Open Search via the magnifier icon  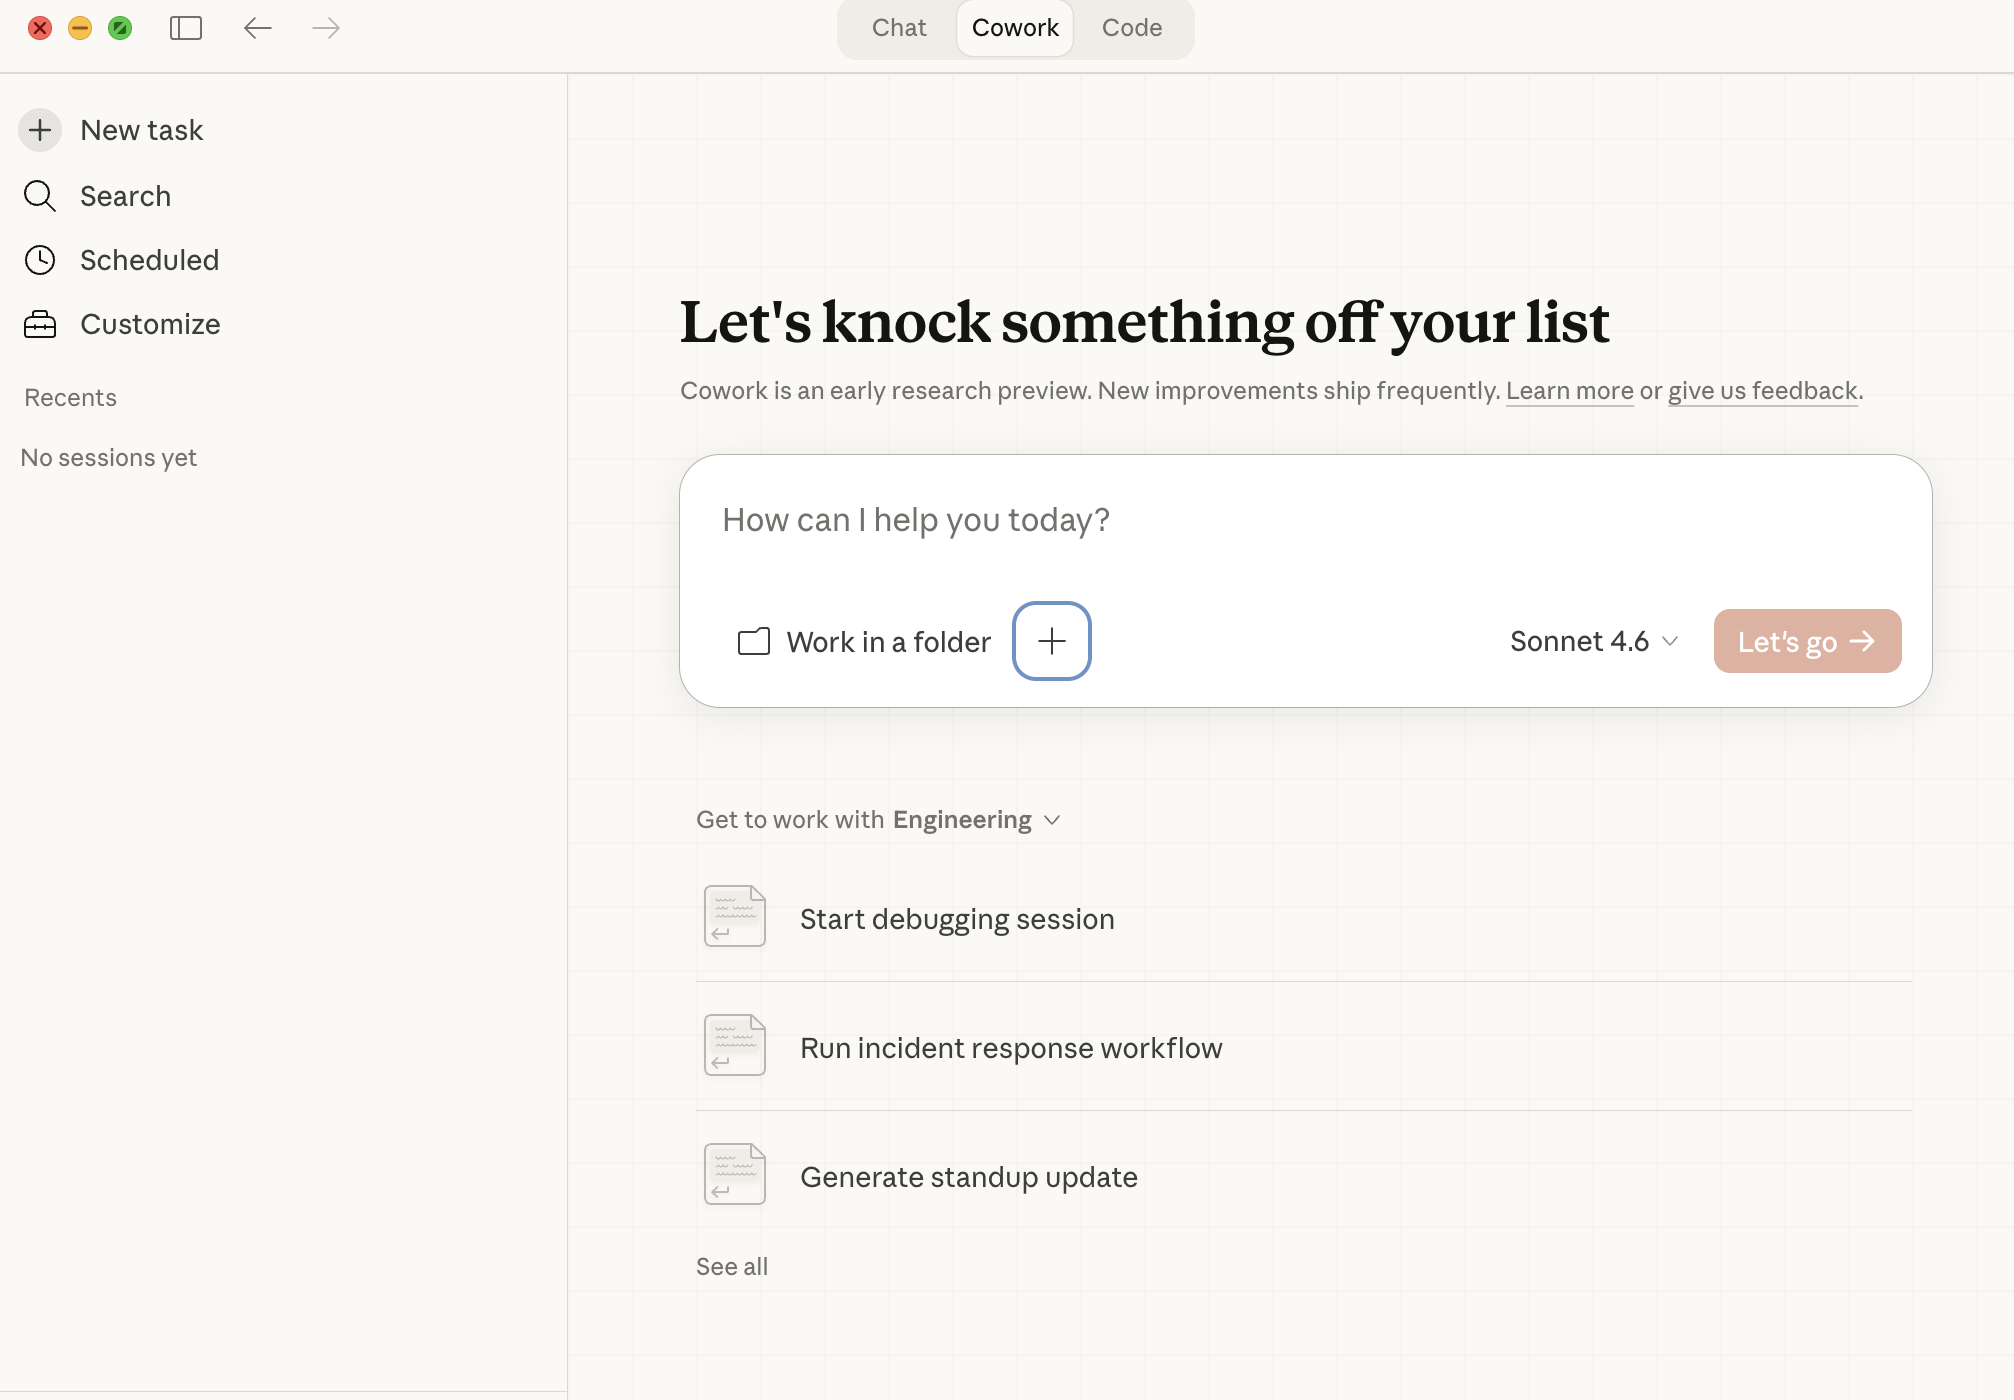[x=40, y=196]
